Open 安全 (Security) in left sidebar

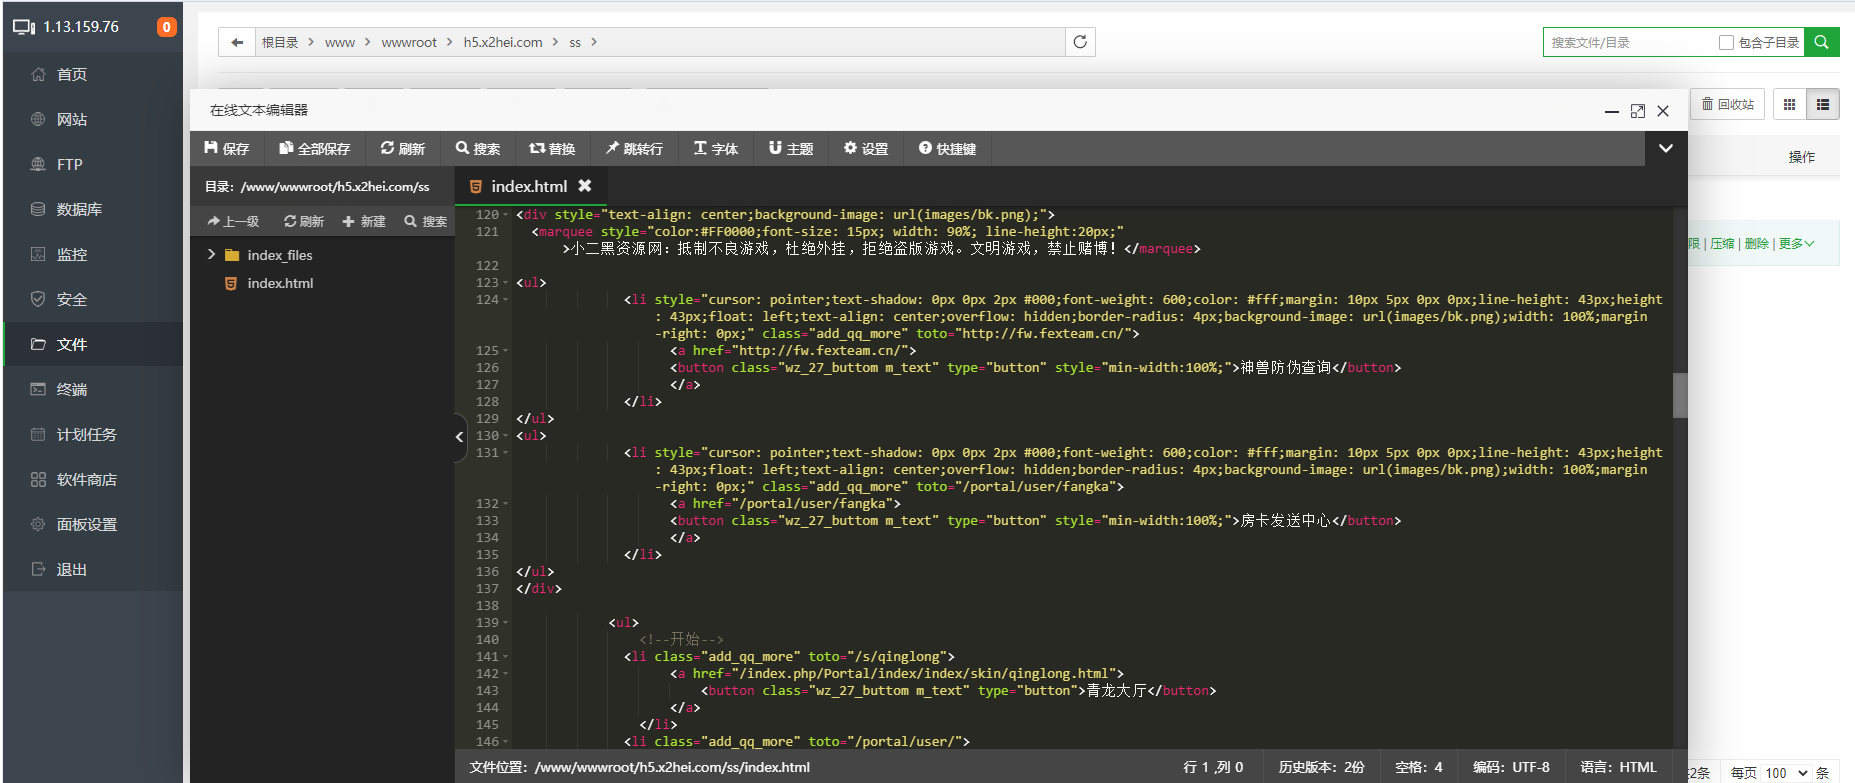[x=93, y=300]
